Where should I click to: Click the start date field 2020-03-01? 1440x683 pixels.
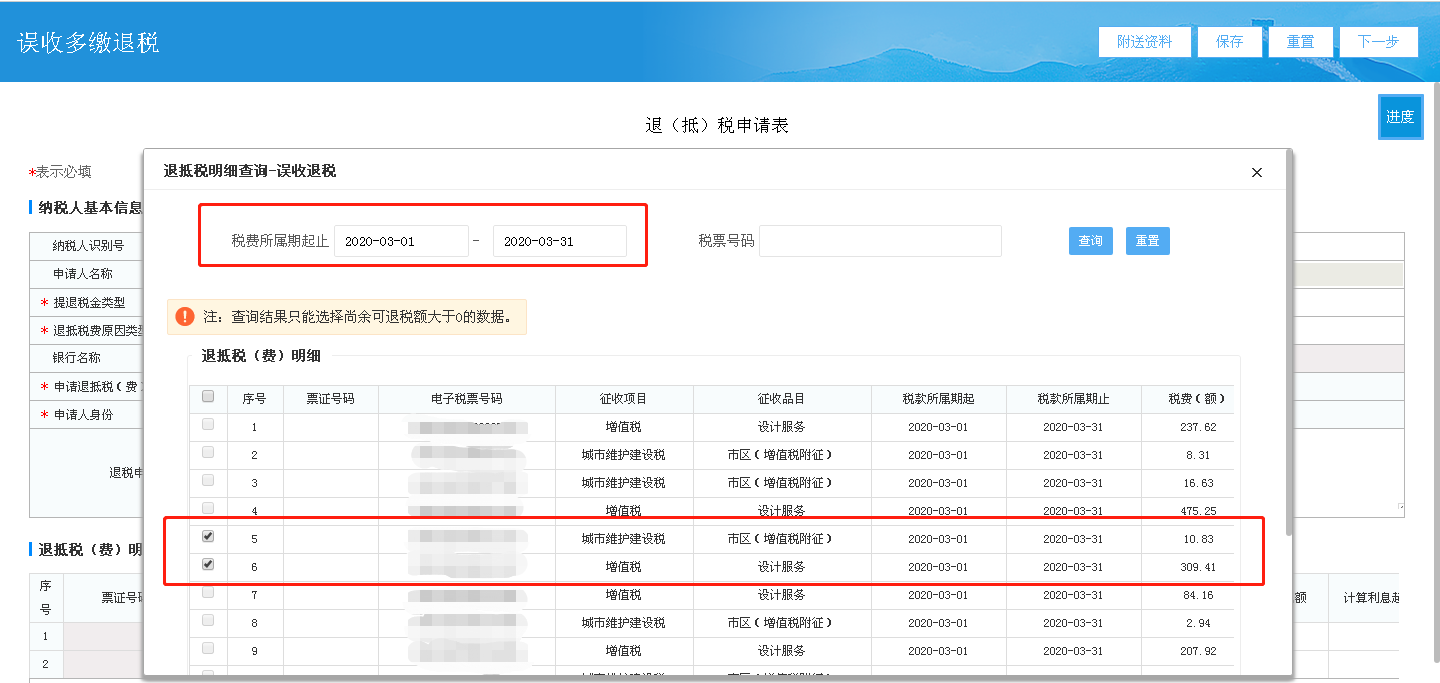401,241
